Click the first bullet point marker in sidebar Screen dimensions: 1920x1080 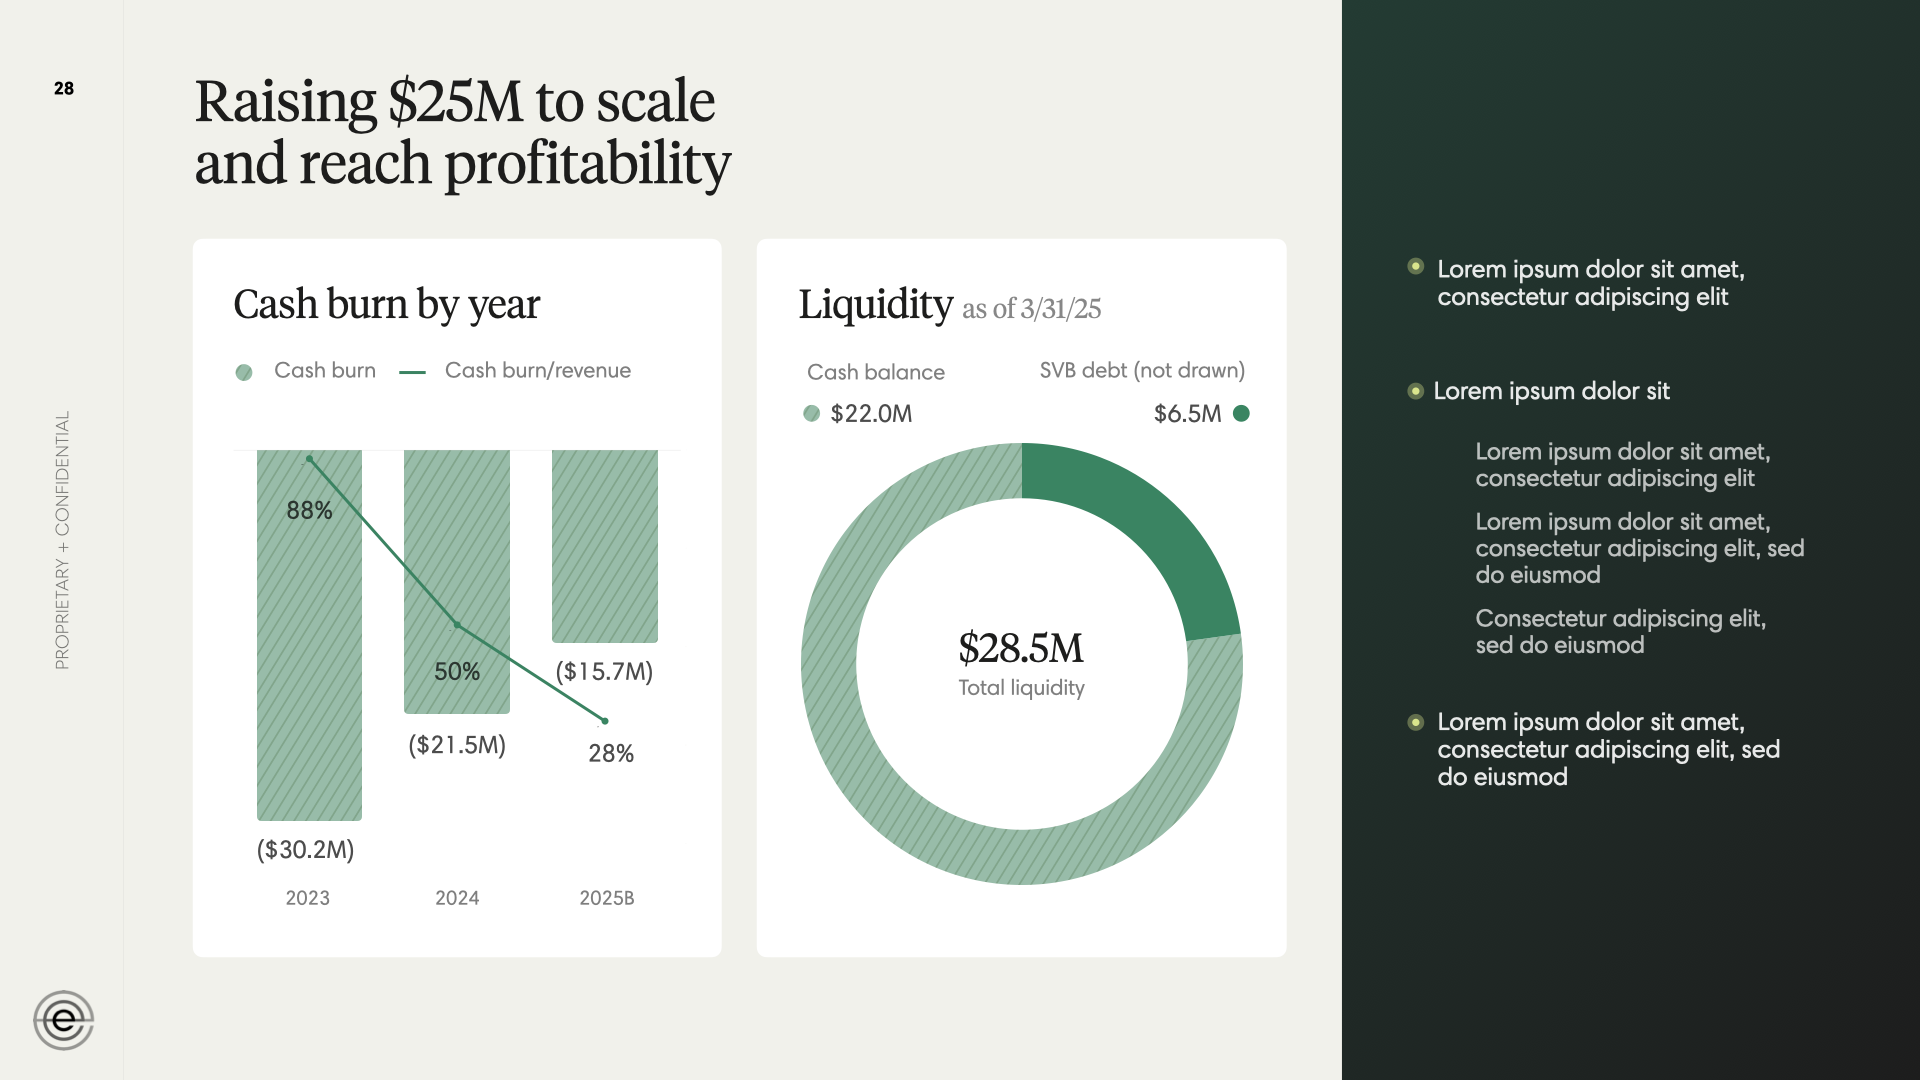[x=1415, y=266]
